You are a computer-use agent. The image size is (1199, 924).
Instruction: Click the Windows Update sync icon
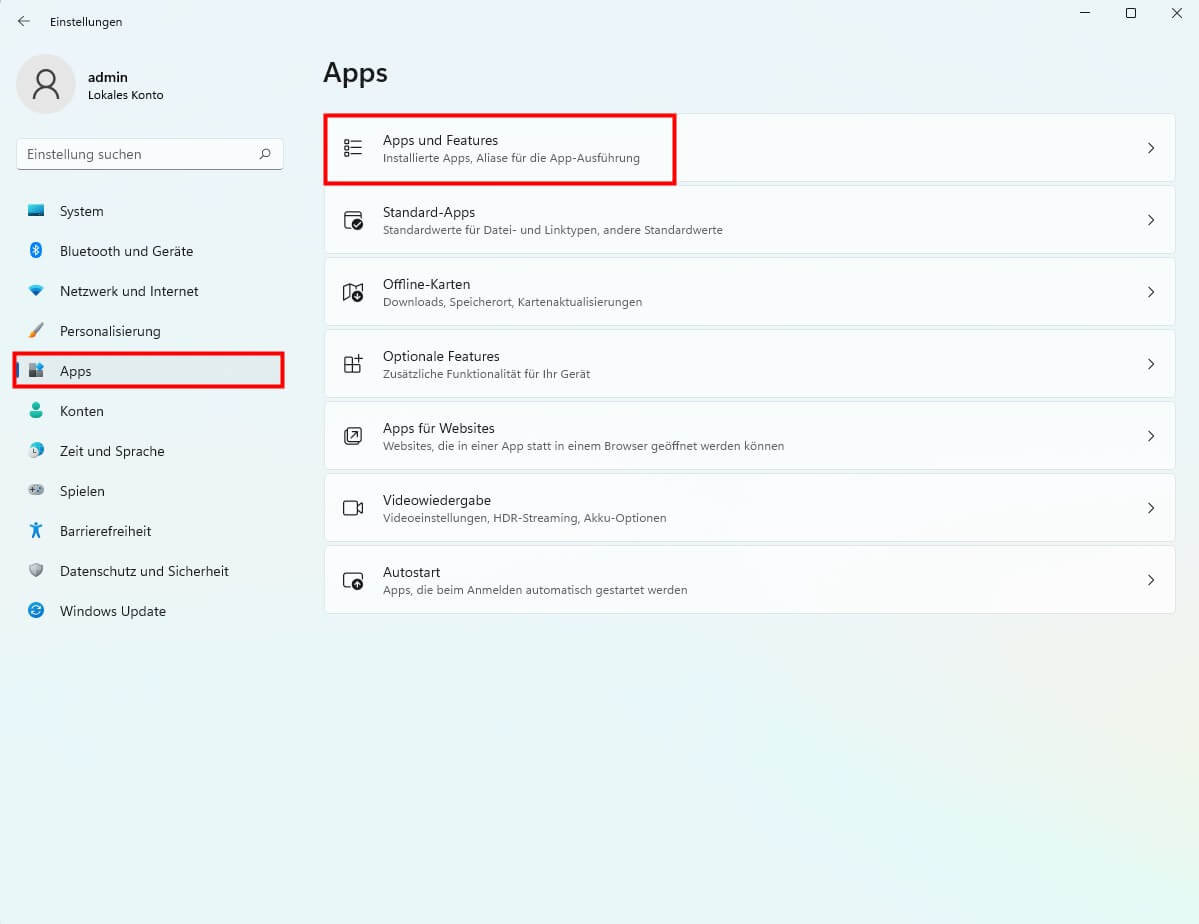(x=36, y=611)
